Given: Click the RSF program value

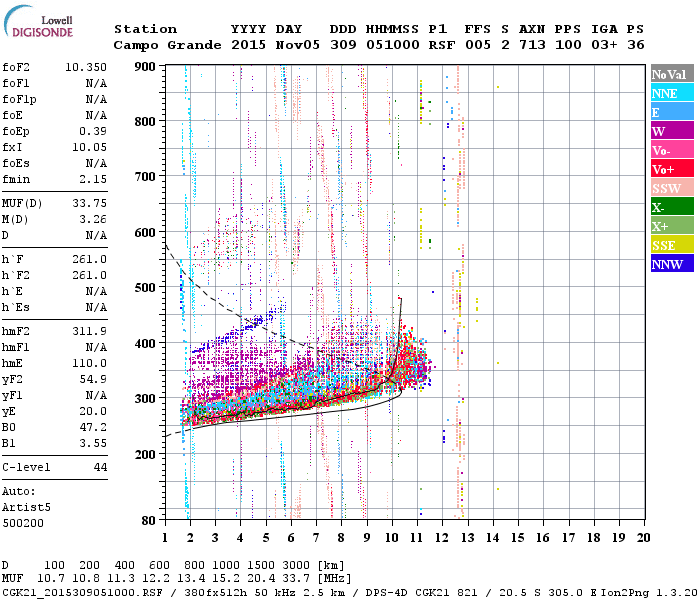Looking at the screenshot, I should [442, 45].
